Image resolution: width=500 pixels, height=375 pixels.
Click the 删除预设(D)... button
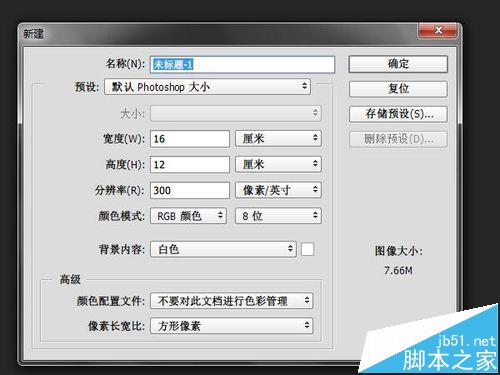click(x=398, y=139)
